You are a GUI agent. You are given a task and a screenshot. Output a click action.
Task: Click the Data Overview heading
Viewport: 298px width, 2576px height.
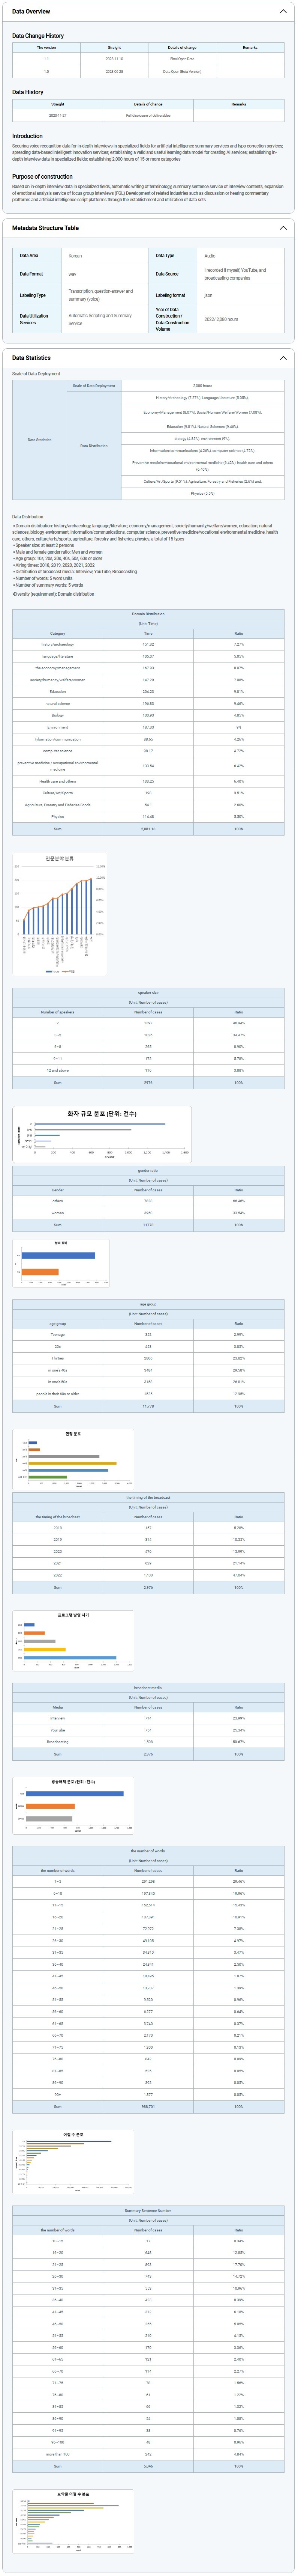[x=31, y=11]
